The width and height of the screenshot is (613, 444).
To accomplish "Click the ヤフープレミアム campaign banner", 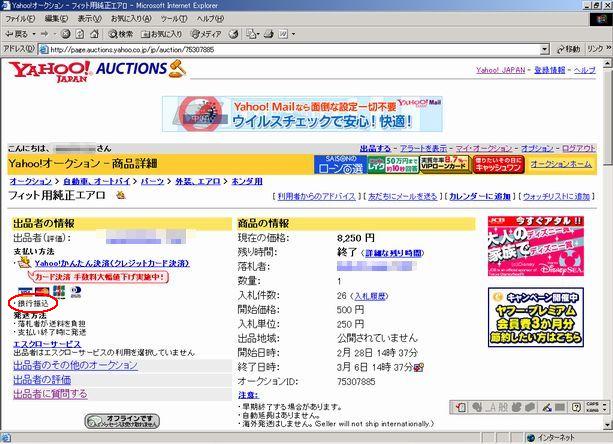I will pos(536,317).
